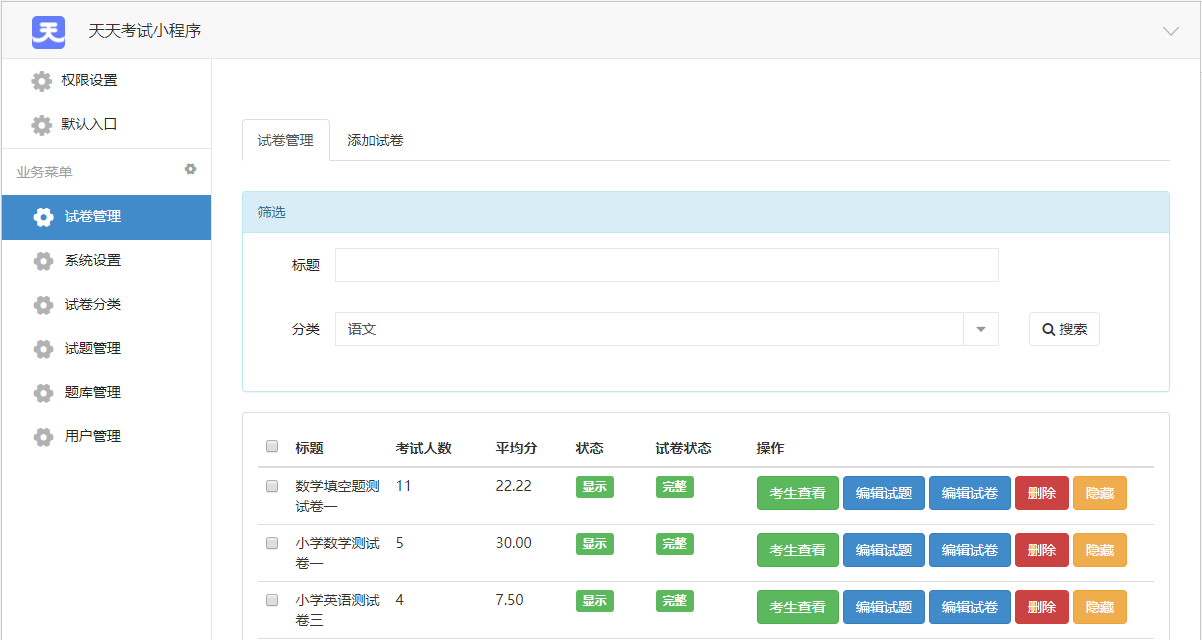Click gear icon beside 试卷管理 sidebar

point(43,217)
